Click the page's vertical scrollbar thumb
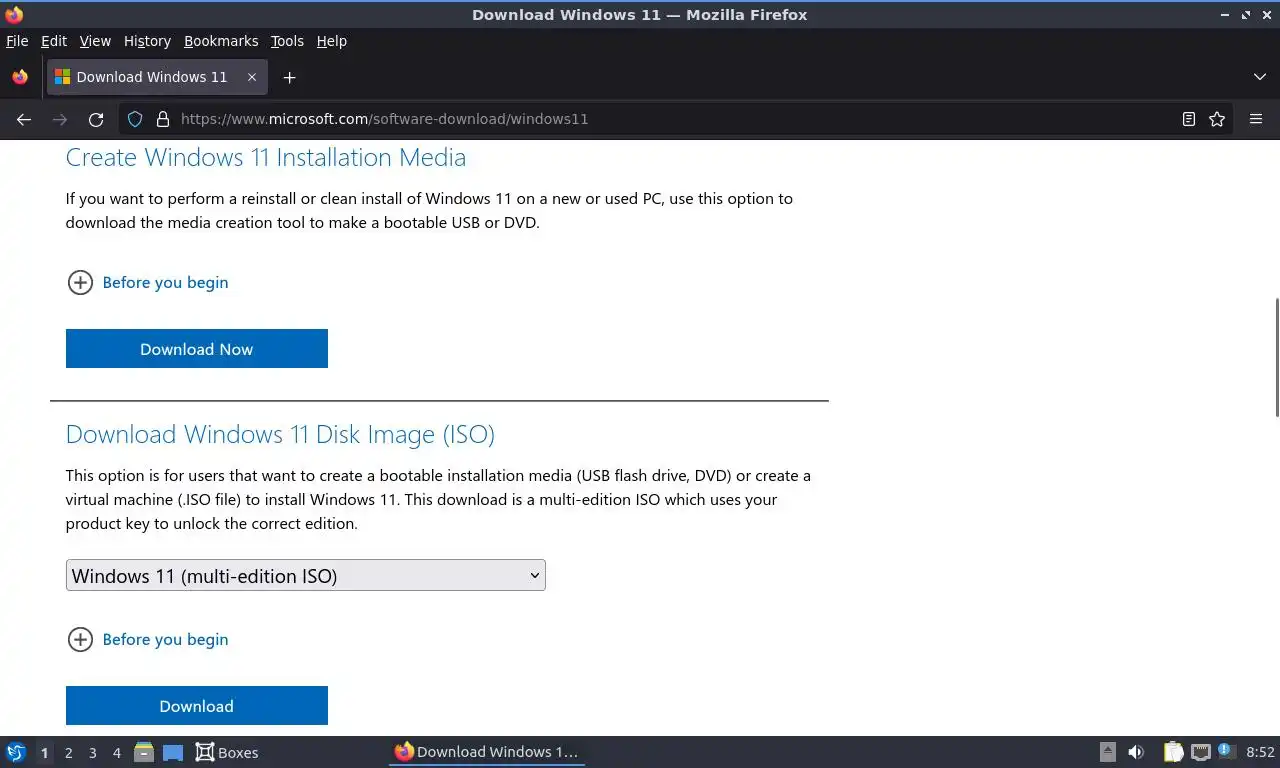Screen dimensions: 1280x768 (1276, 357)
